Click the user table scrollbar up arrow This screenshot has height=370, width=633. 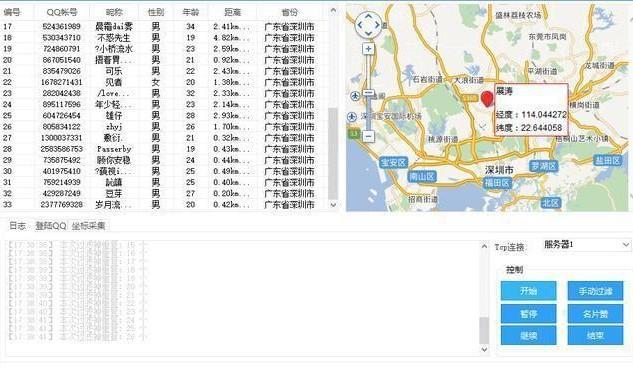(x=333, y=11)
